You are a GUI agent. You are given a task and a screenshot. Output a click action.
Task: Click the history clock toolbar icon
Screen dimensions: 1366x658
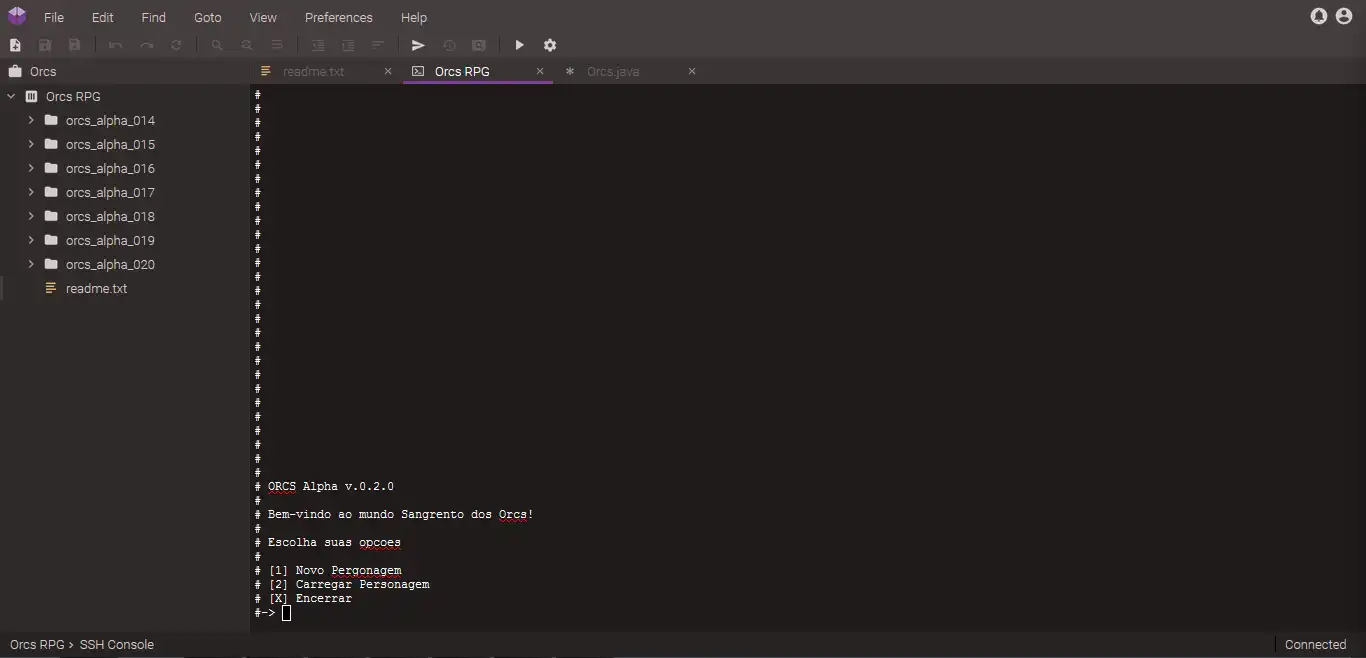(x=449, y=45)
